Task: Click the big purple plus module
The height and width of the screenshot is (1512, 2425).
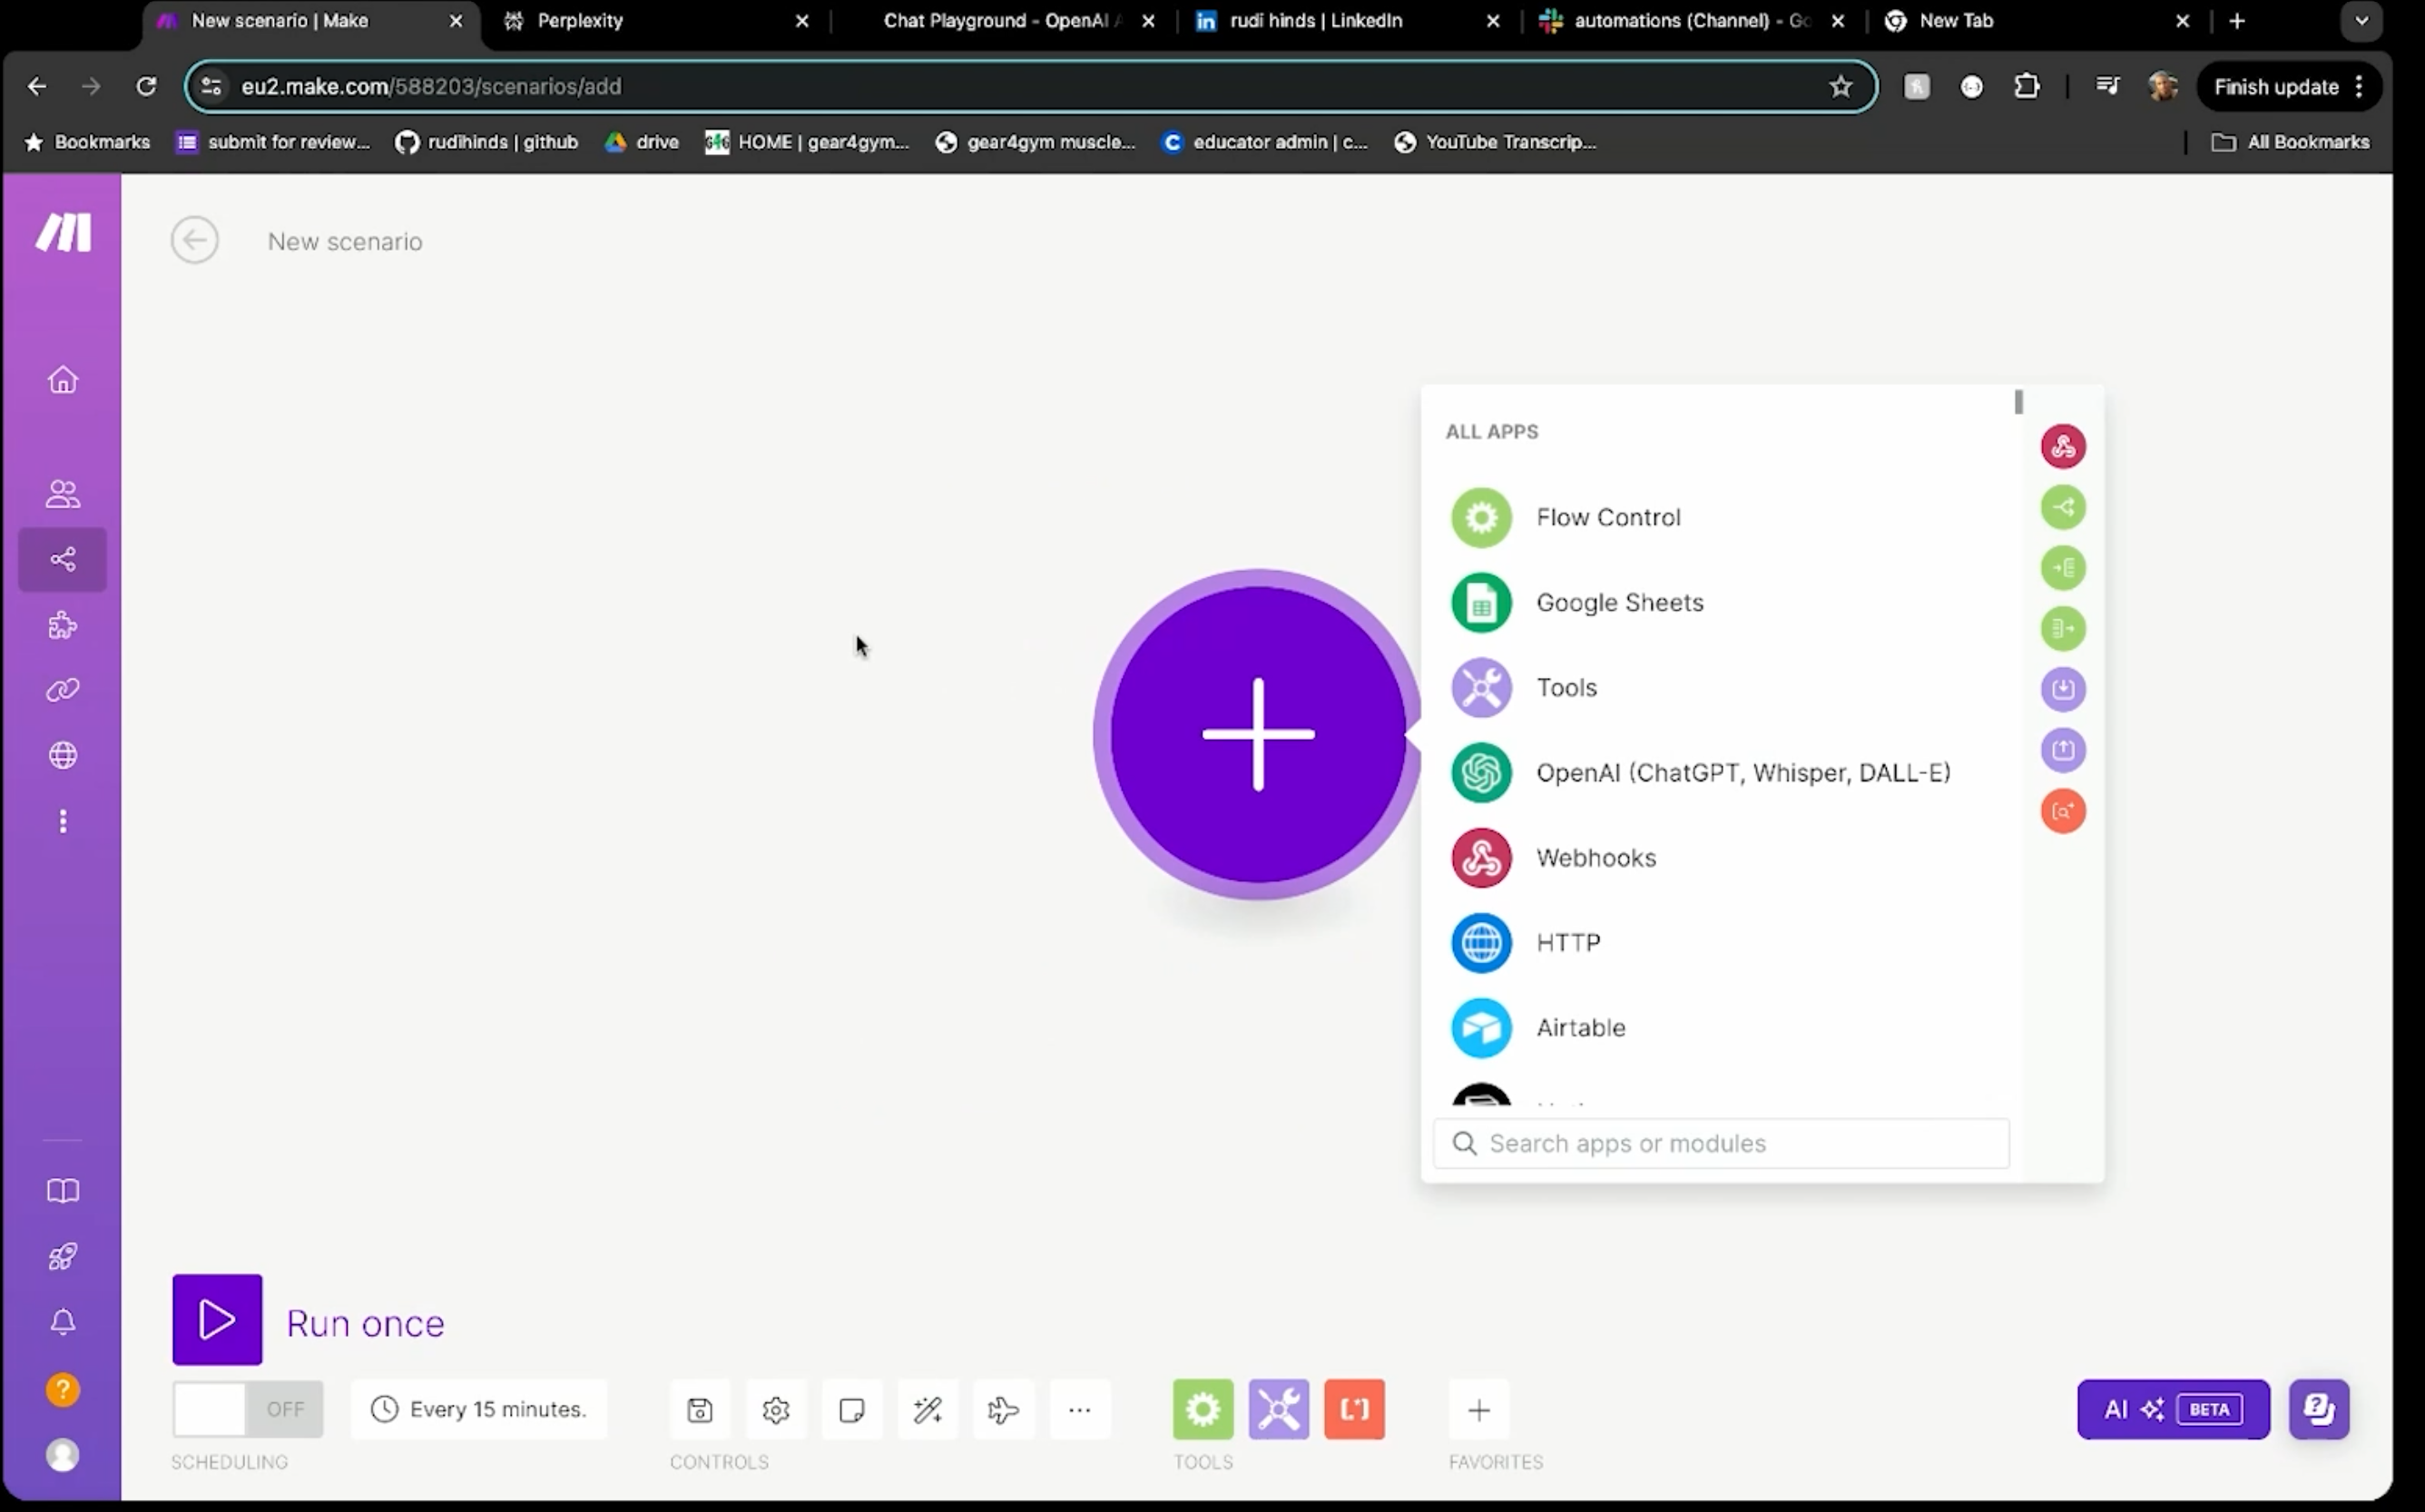Action: click(1257, 733)
